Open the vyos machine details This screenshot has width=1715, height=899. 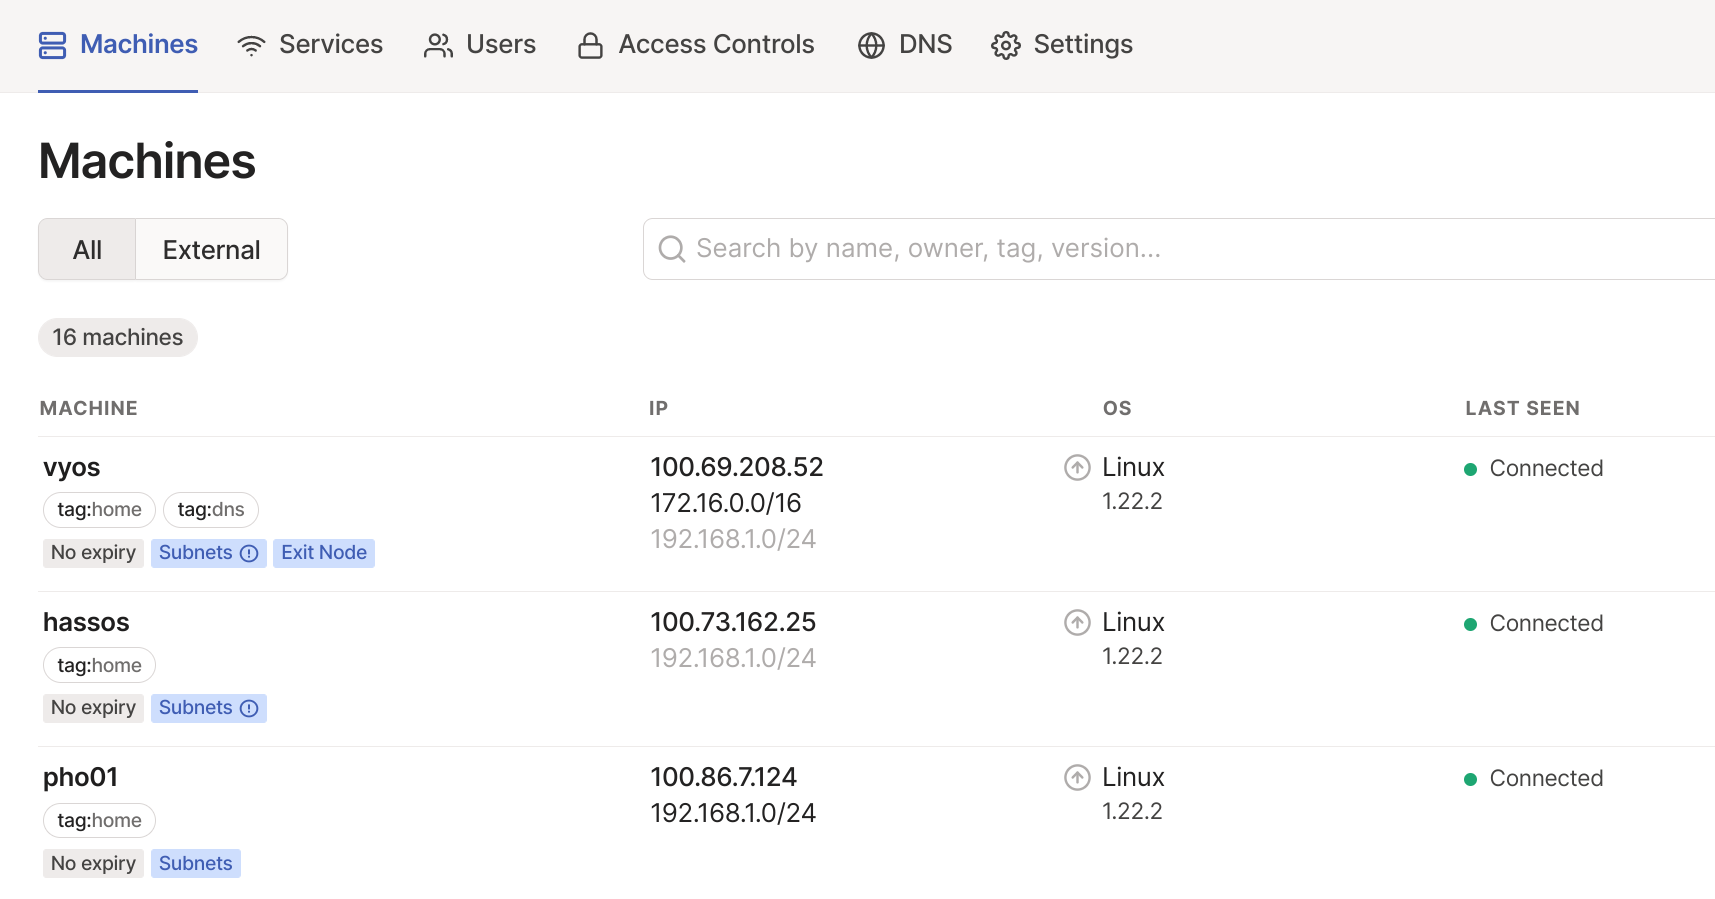(72, 467)
